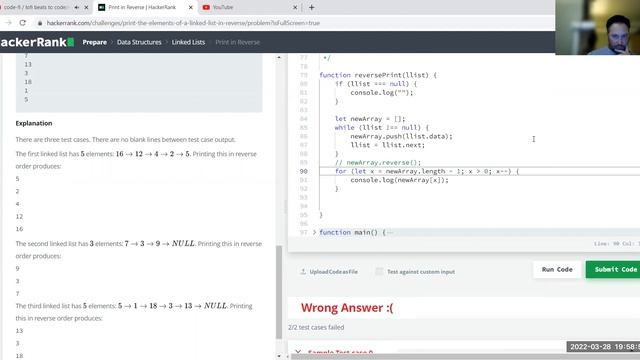
Task: Click the 'while (llist !== null)' code line
Action: tap(382, 127)
